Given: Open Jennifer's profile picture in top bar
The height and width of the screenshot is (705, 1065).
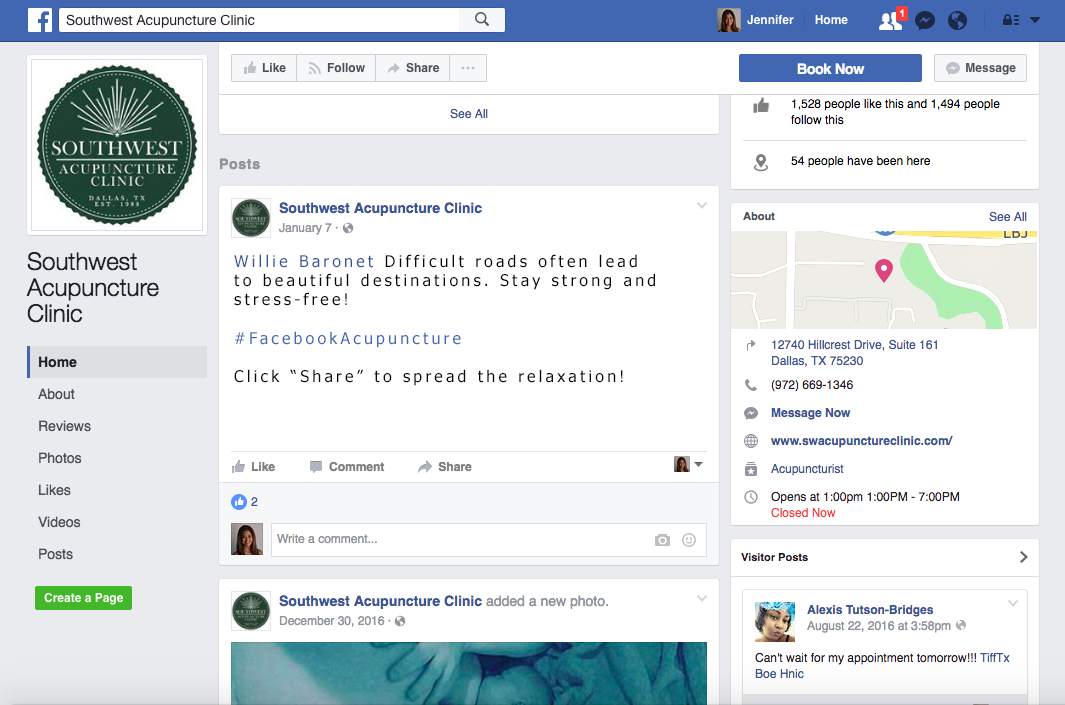Looking at the screenshot, I should (729, 20).
